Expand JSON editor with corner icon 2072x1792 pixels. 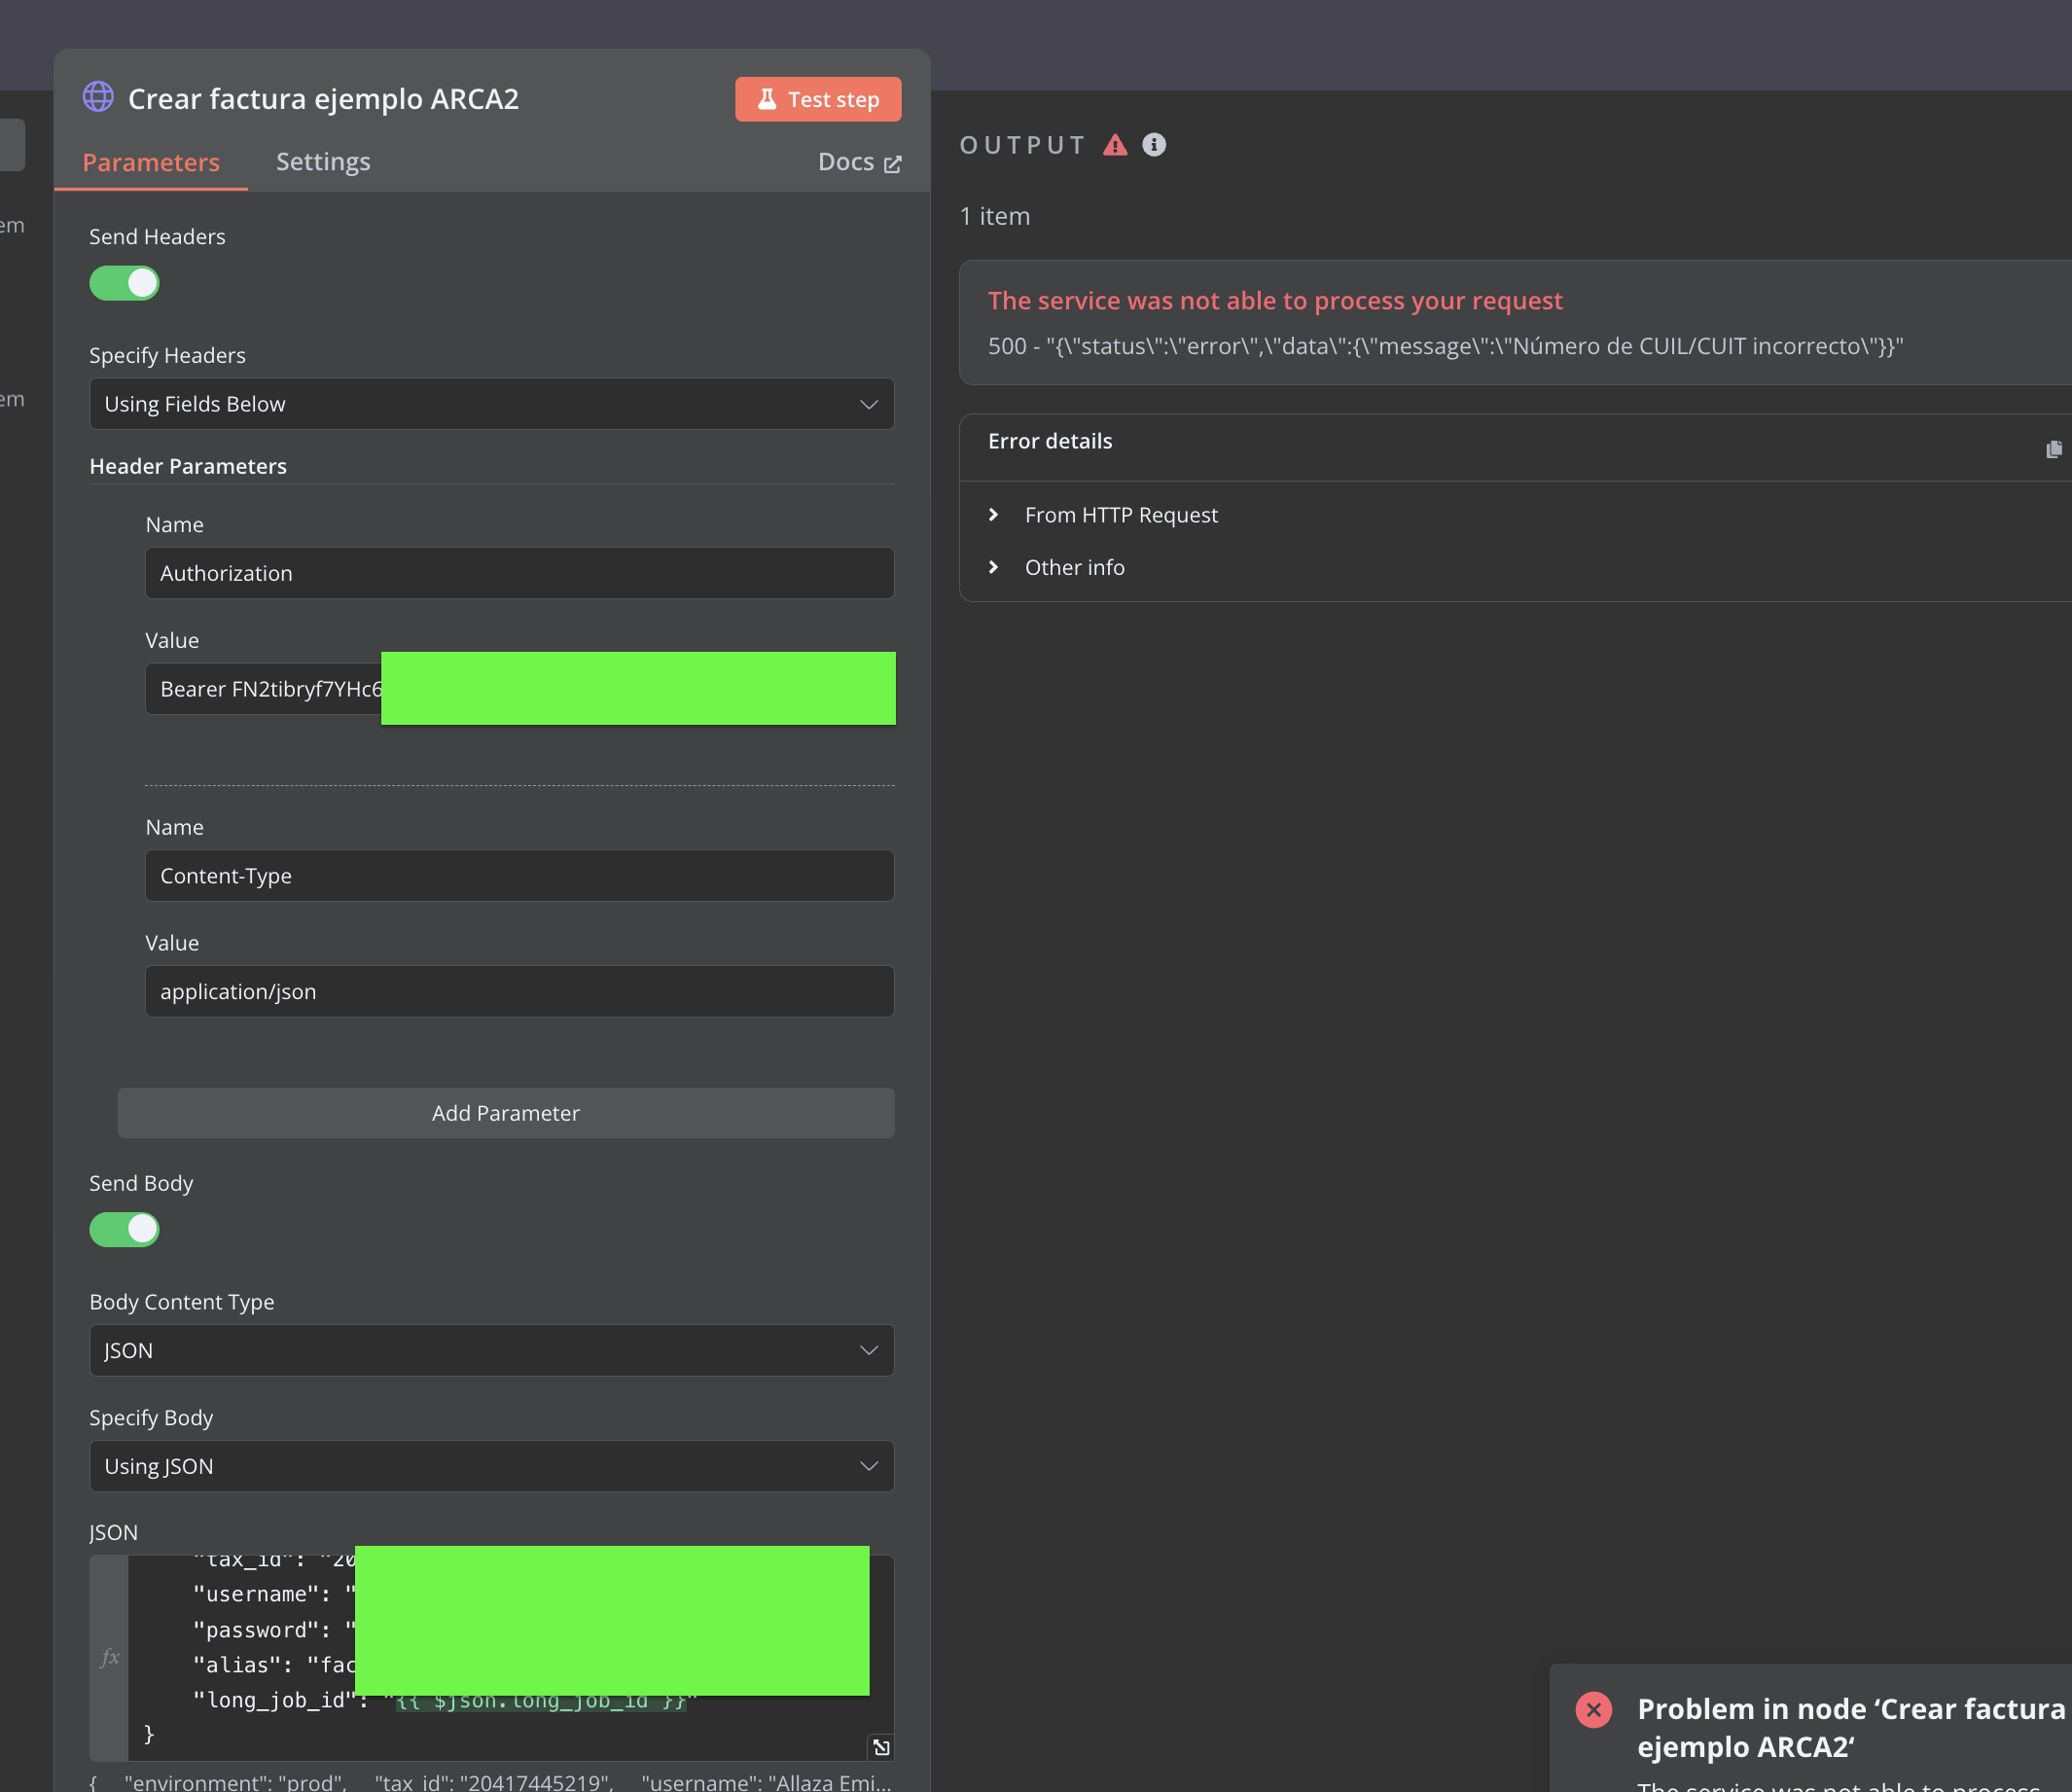pos(881,1747)
